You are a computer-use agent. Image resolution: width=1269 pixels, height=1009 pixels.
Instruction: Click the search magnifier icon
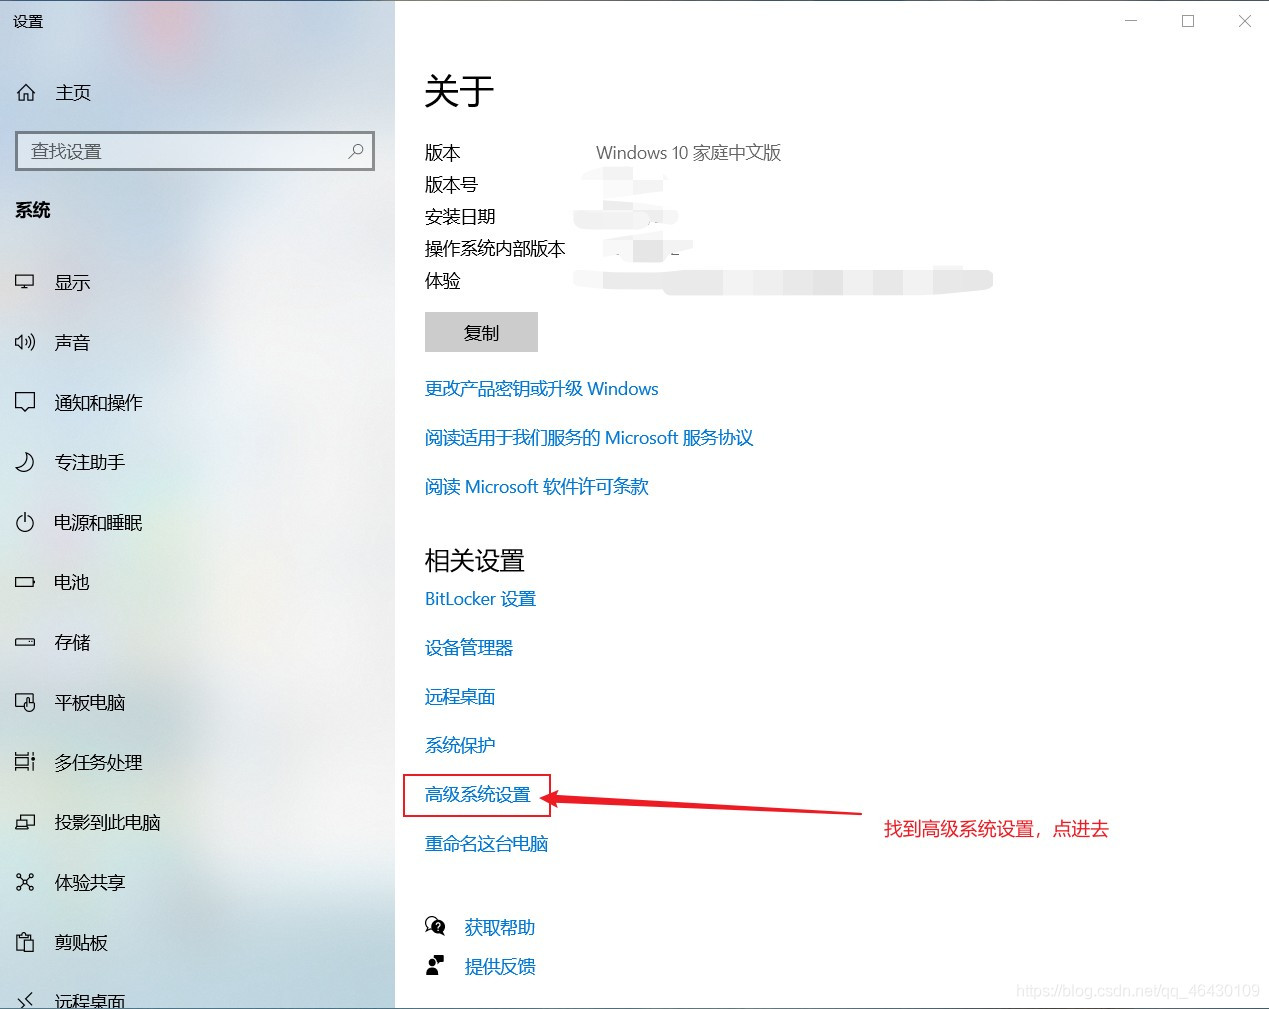(x=355, y=151)
